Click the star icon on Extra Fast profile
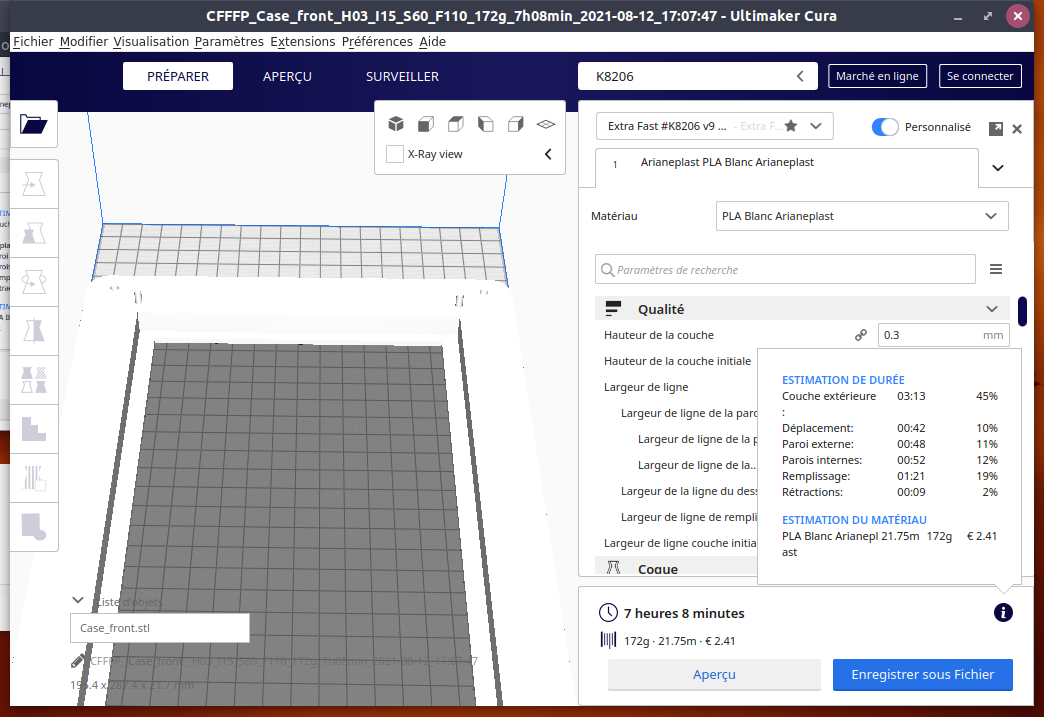The image size is (1044, 717). 791,126
